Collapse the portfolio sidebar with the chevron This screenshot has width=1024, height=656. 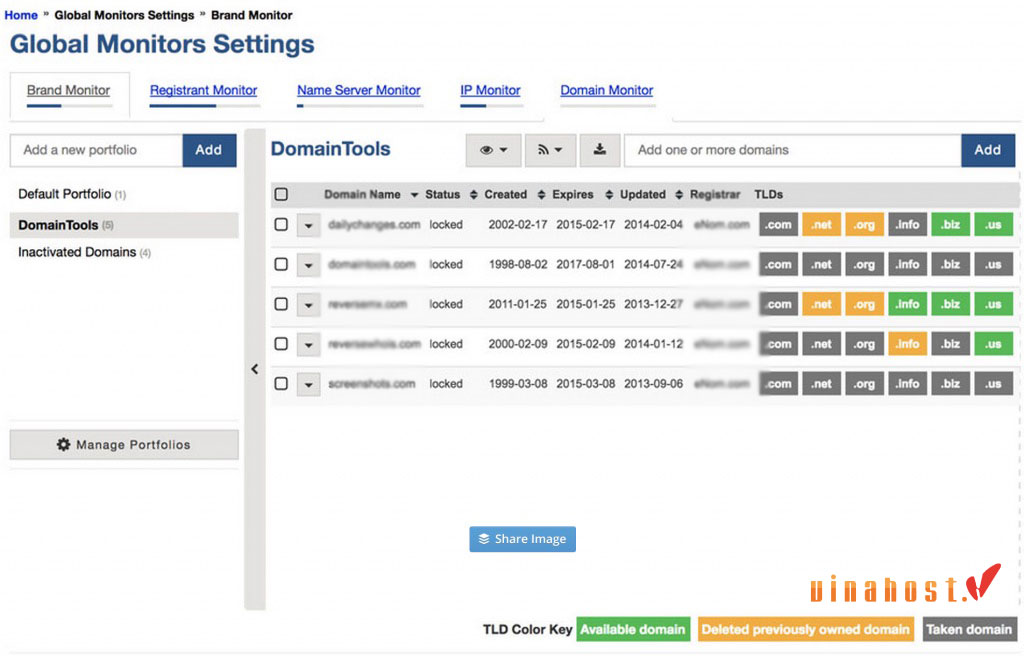pos(255,369)
